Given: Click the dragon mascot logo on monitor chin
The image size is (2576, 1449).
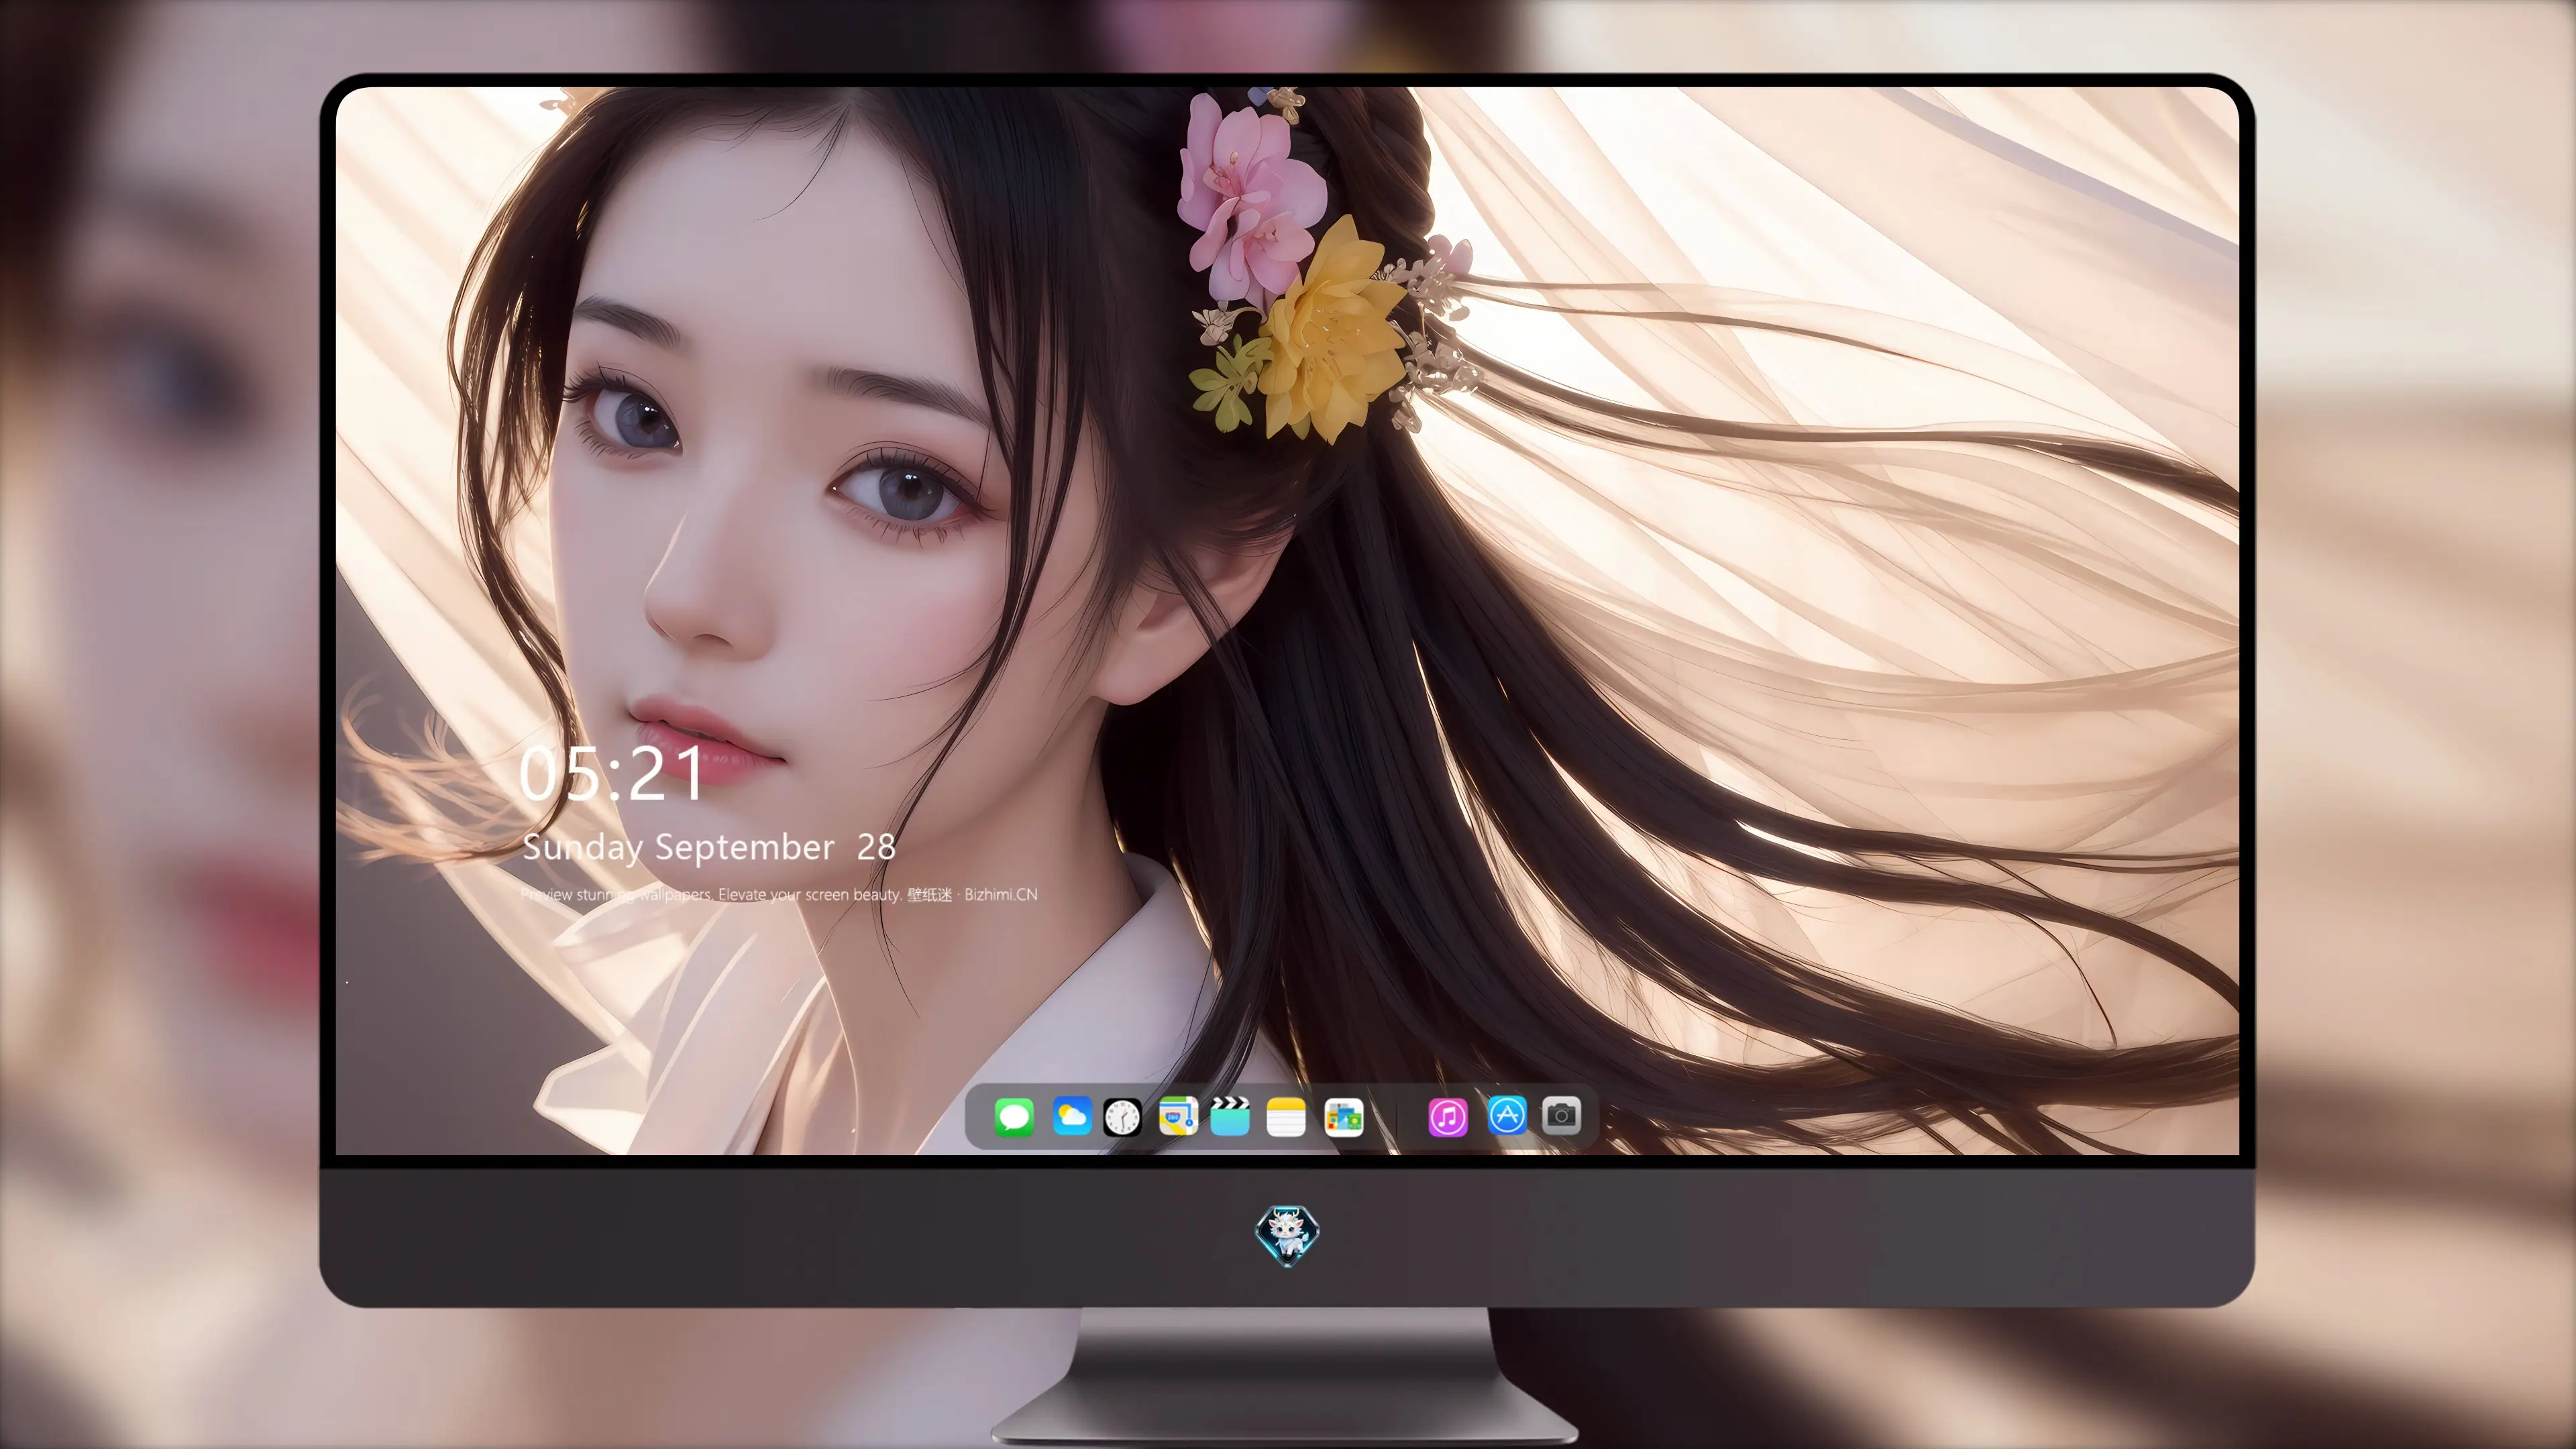Looking at the screenshot, I should click(1287, 1236).
